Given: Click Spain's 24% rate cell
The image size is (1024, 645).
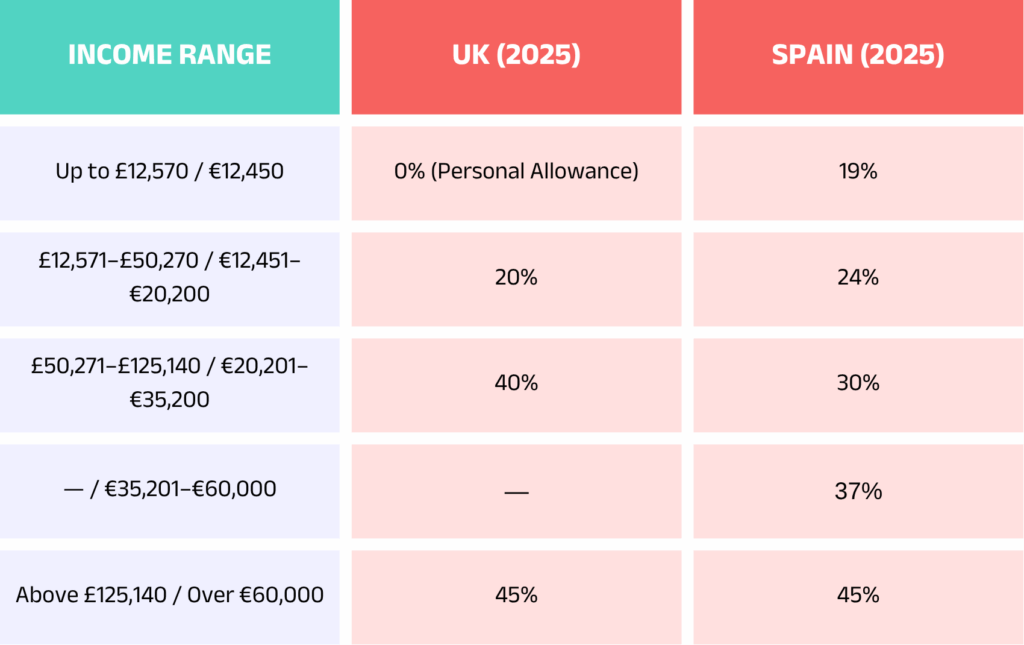Looking at the screenshot, I should tap(858, 278).
